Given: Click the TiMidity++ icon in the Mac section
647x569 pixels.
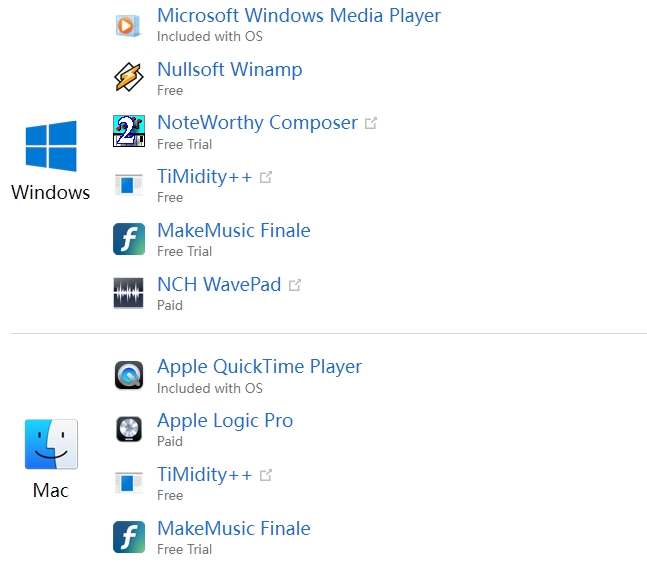Looking at the screenshot, I should click(x=129, y=483).
